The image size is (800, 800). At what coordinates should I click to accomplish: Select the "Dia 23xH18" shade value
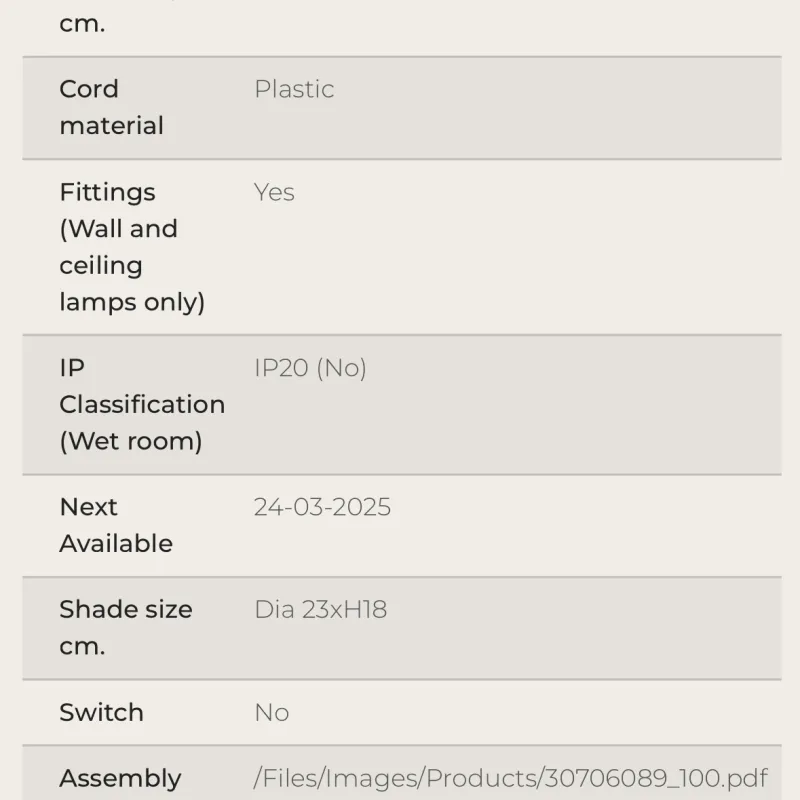(320, 609)
